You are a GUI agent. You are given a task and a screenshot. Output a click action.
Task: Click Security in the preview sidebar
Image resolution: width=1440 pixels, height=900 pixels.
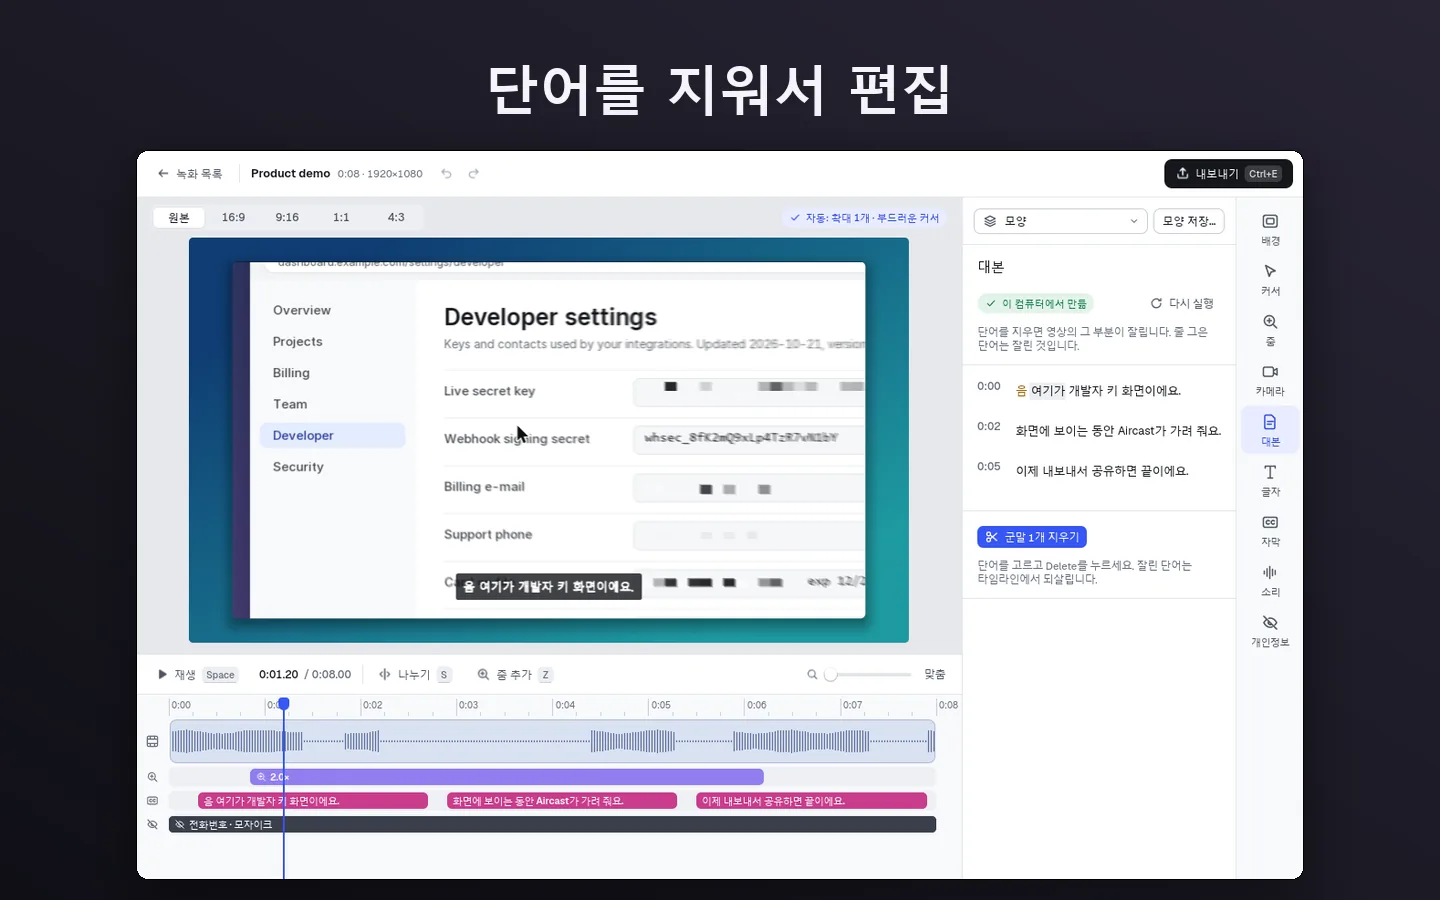pos(298,467)
